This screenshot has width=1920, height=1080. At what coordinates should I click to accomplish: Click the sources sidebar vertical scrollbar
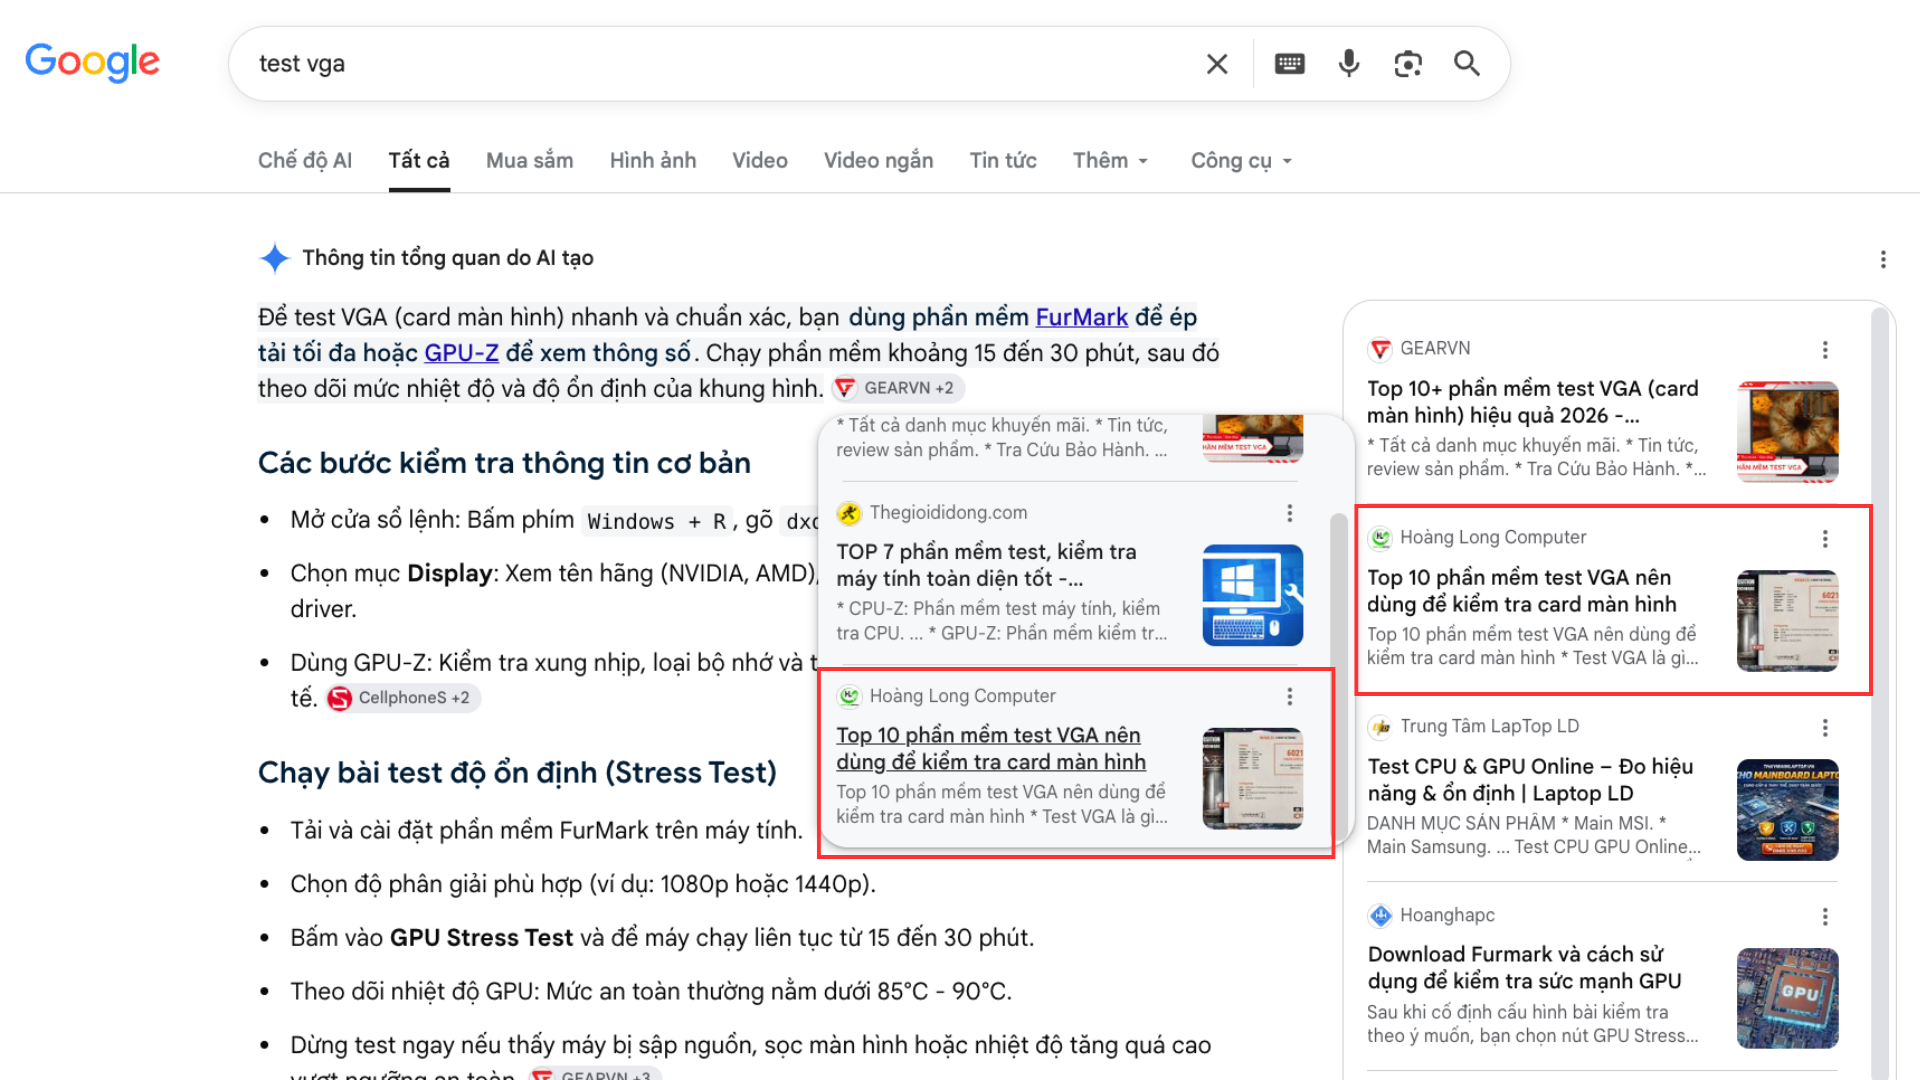coord(1880,692)
